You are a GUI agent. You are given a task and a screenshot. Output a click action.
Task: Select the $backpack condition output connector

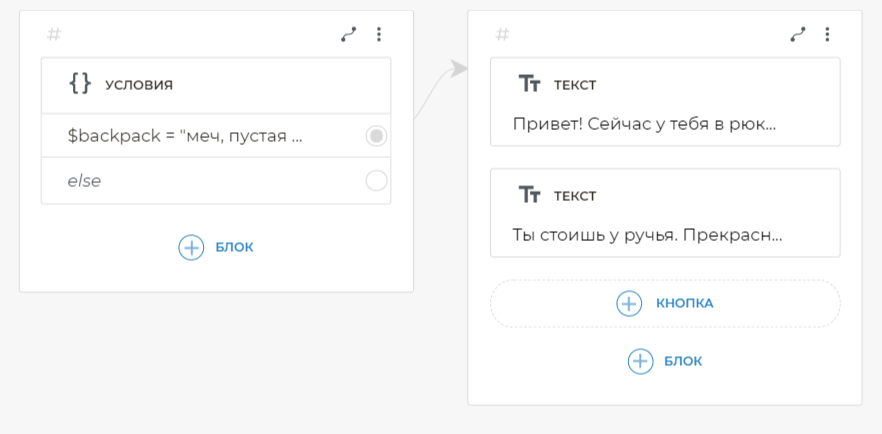(x=376, y=136)
